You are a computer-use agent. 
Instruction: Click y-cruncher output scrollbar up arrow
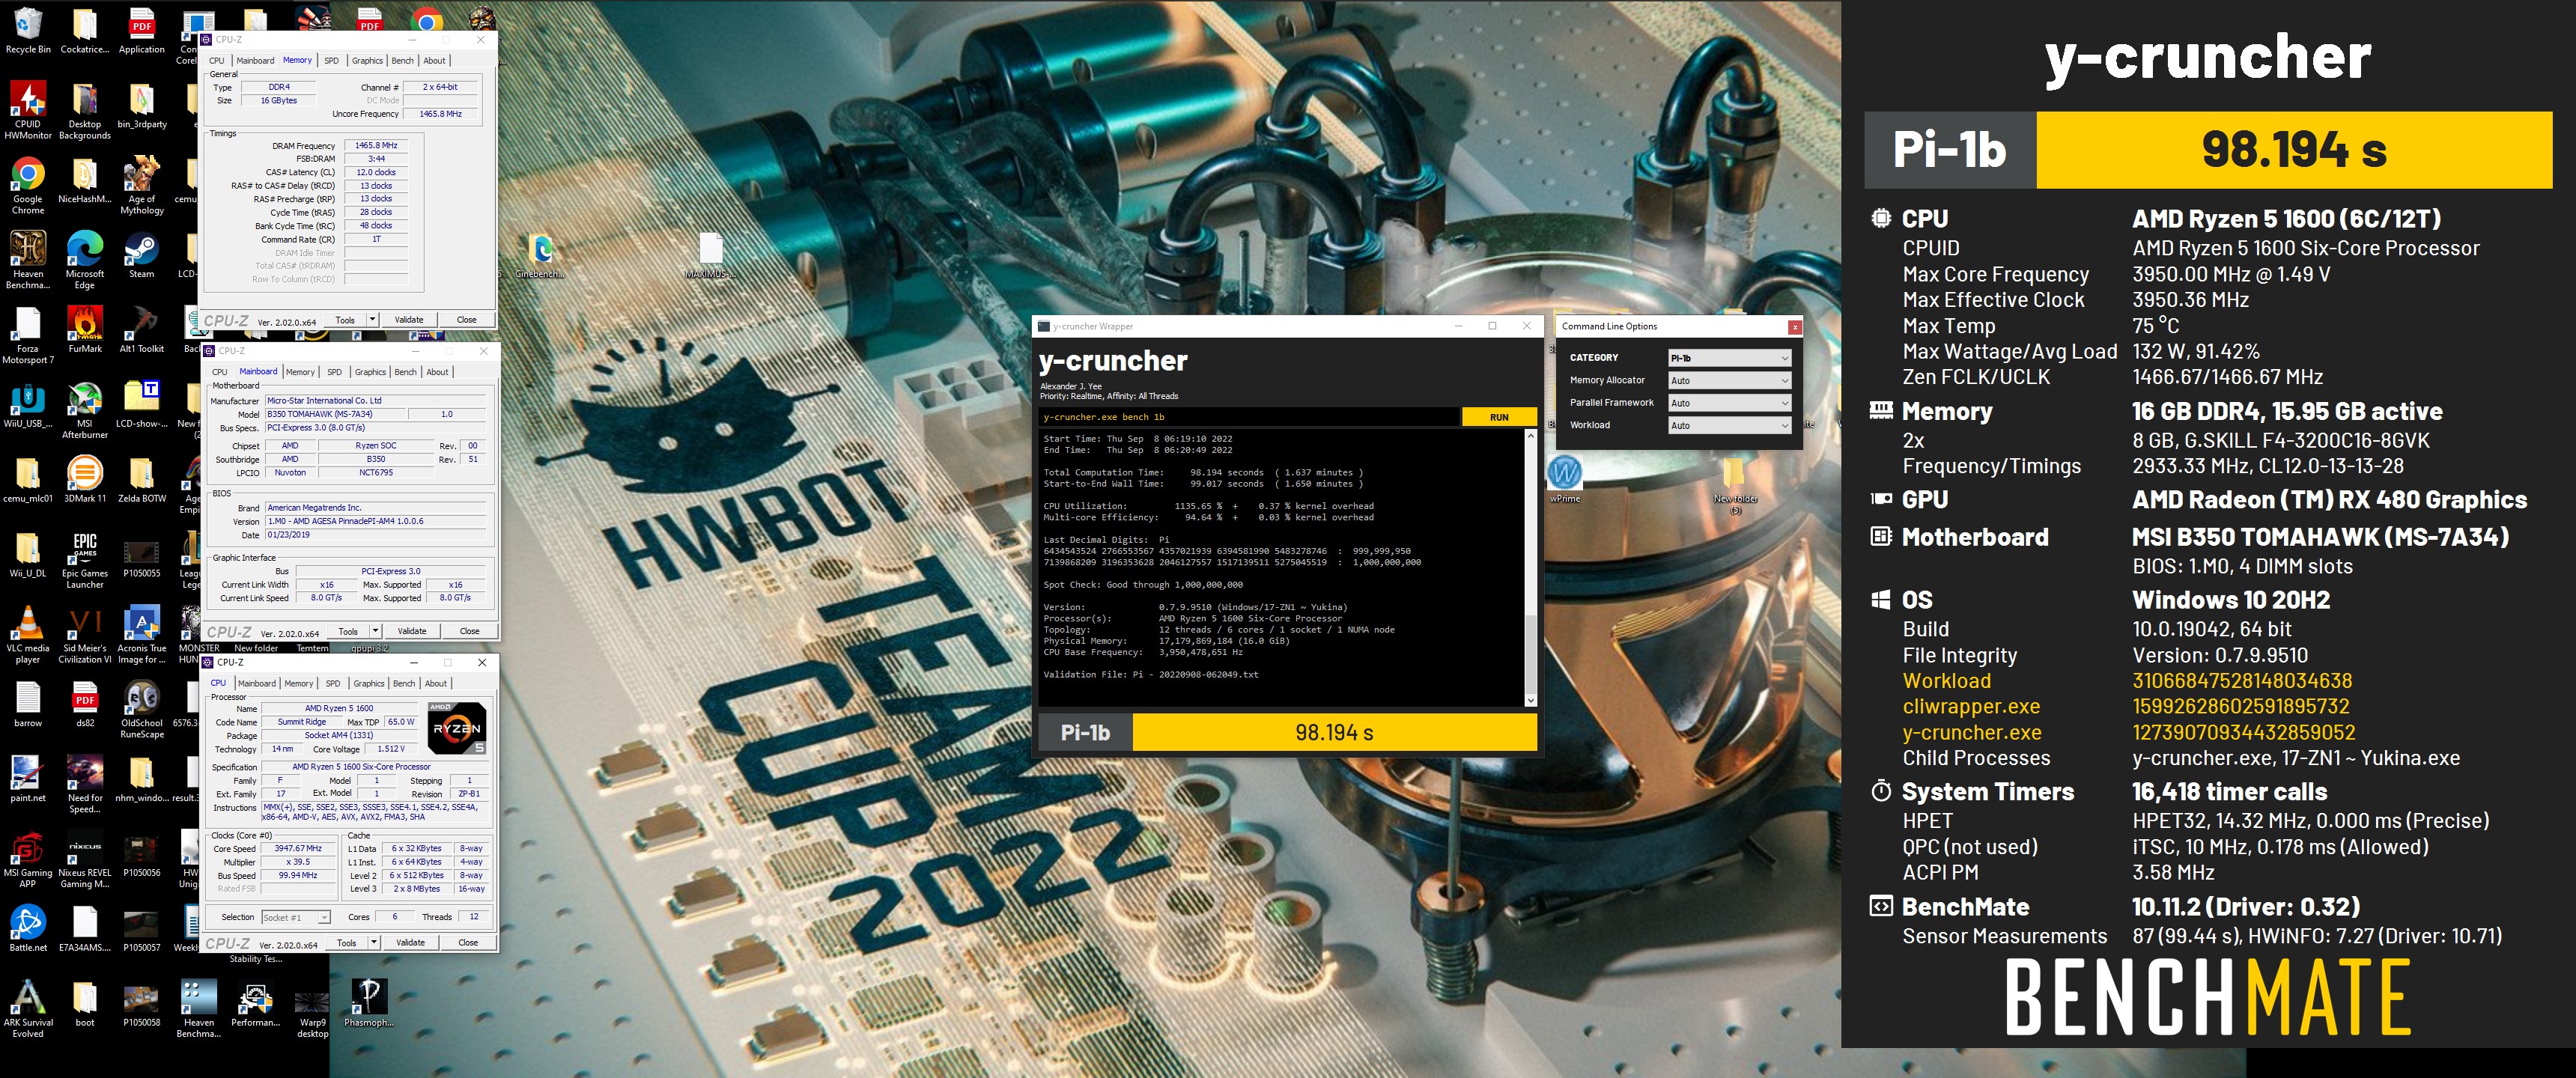click(1530, 436)
